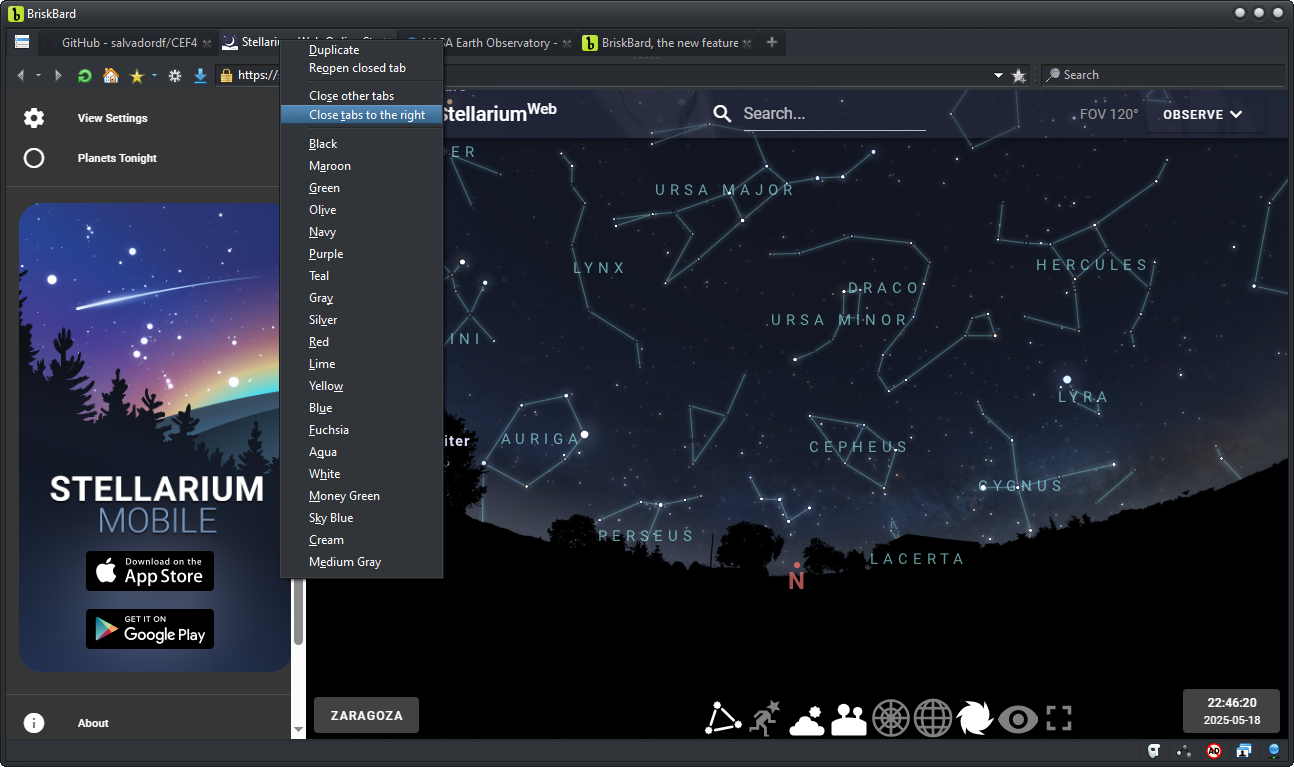
Task: Pick Fuchsia tab color
Action: 362,430
